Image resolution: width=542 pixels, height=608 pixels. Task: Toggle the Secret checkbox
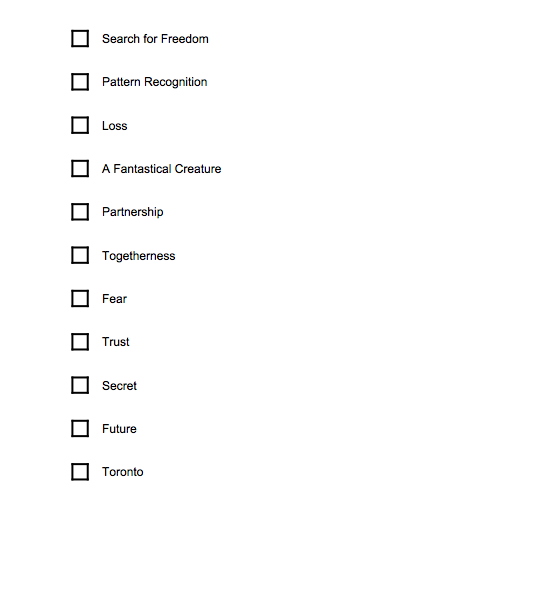80,385
